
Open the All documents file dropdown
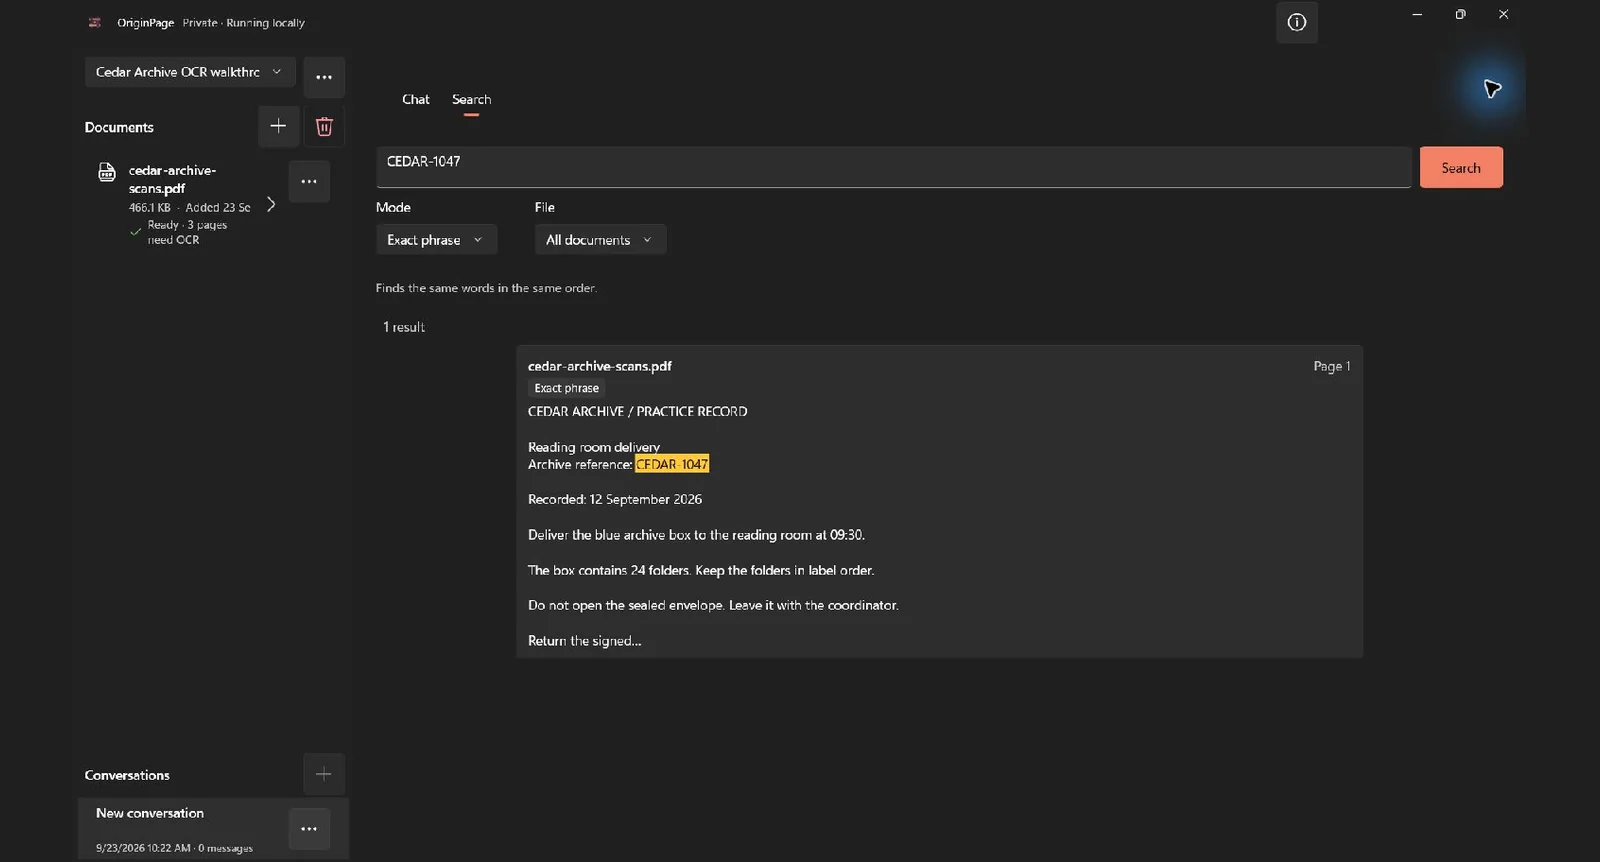point(600,240)
